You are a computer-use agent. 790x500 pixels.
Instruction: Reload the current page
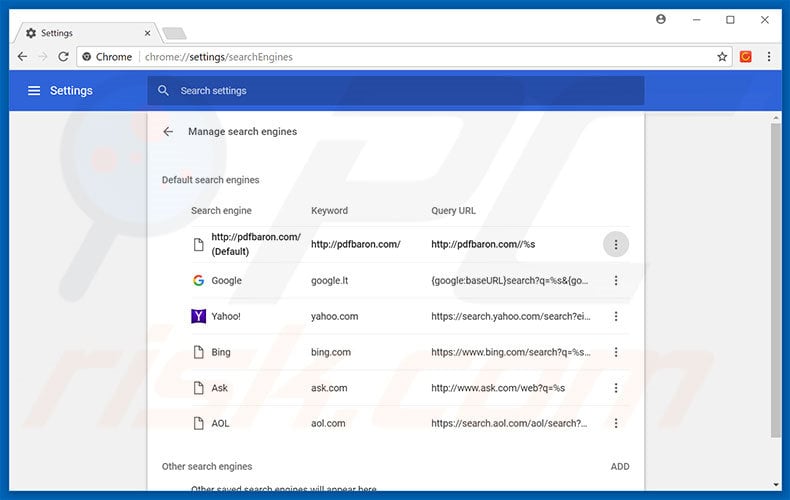[63, 57]
